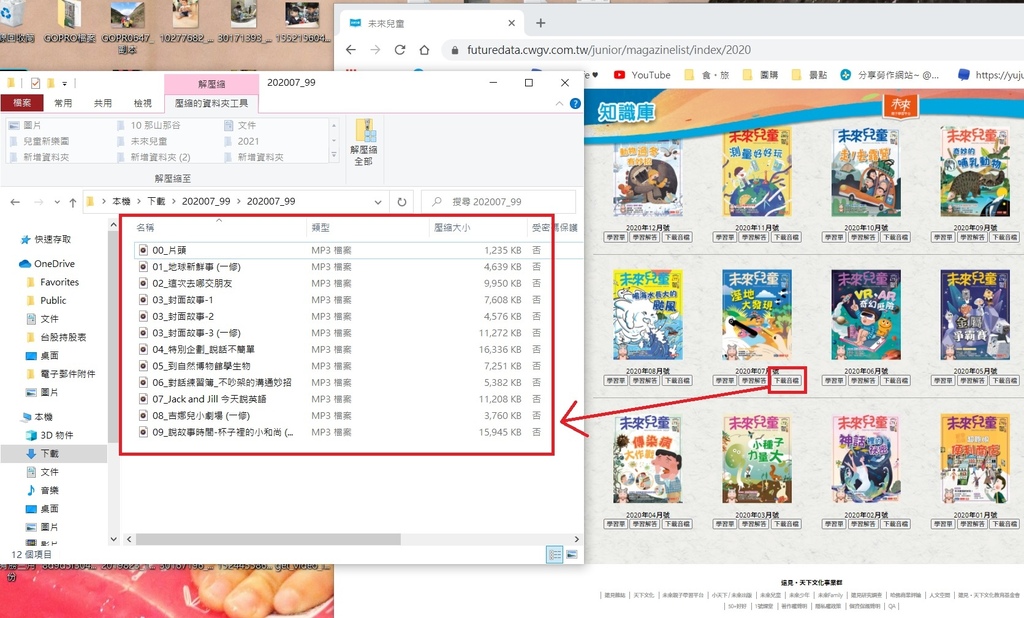This screenshot has height=618, width=1024.
Task: Click the MP3 icon of 00_片頭
Action: 143,250
